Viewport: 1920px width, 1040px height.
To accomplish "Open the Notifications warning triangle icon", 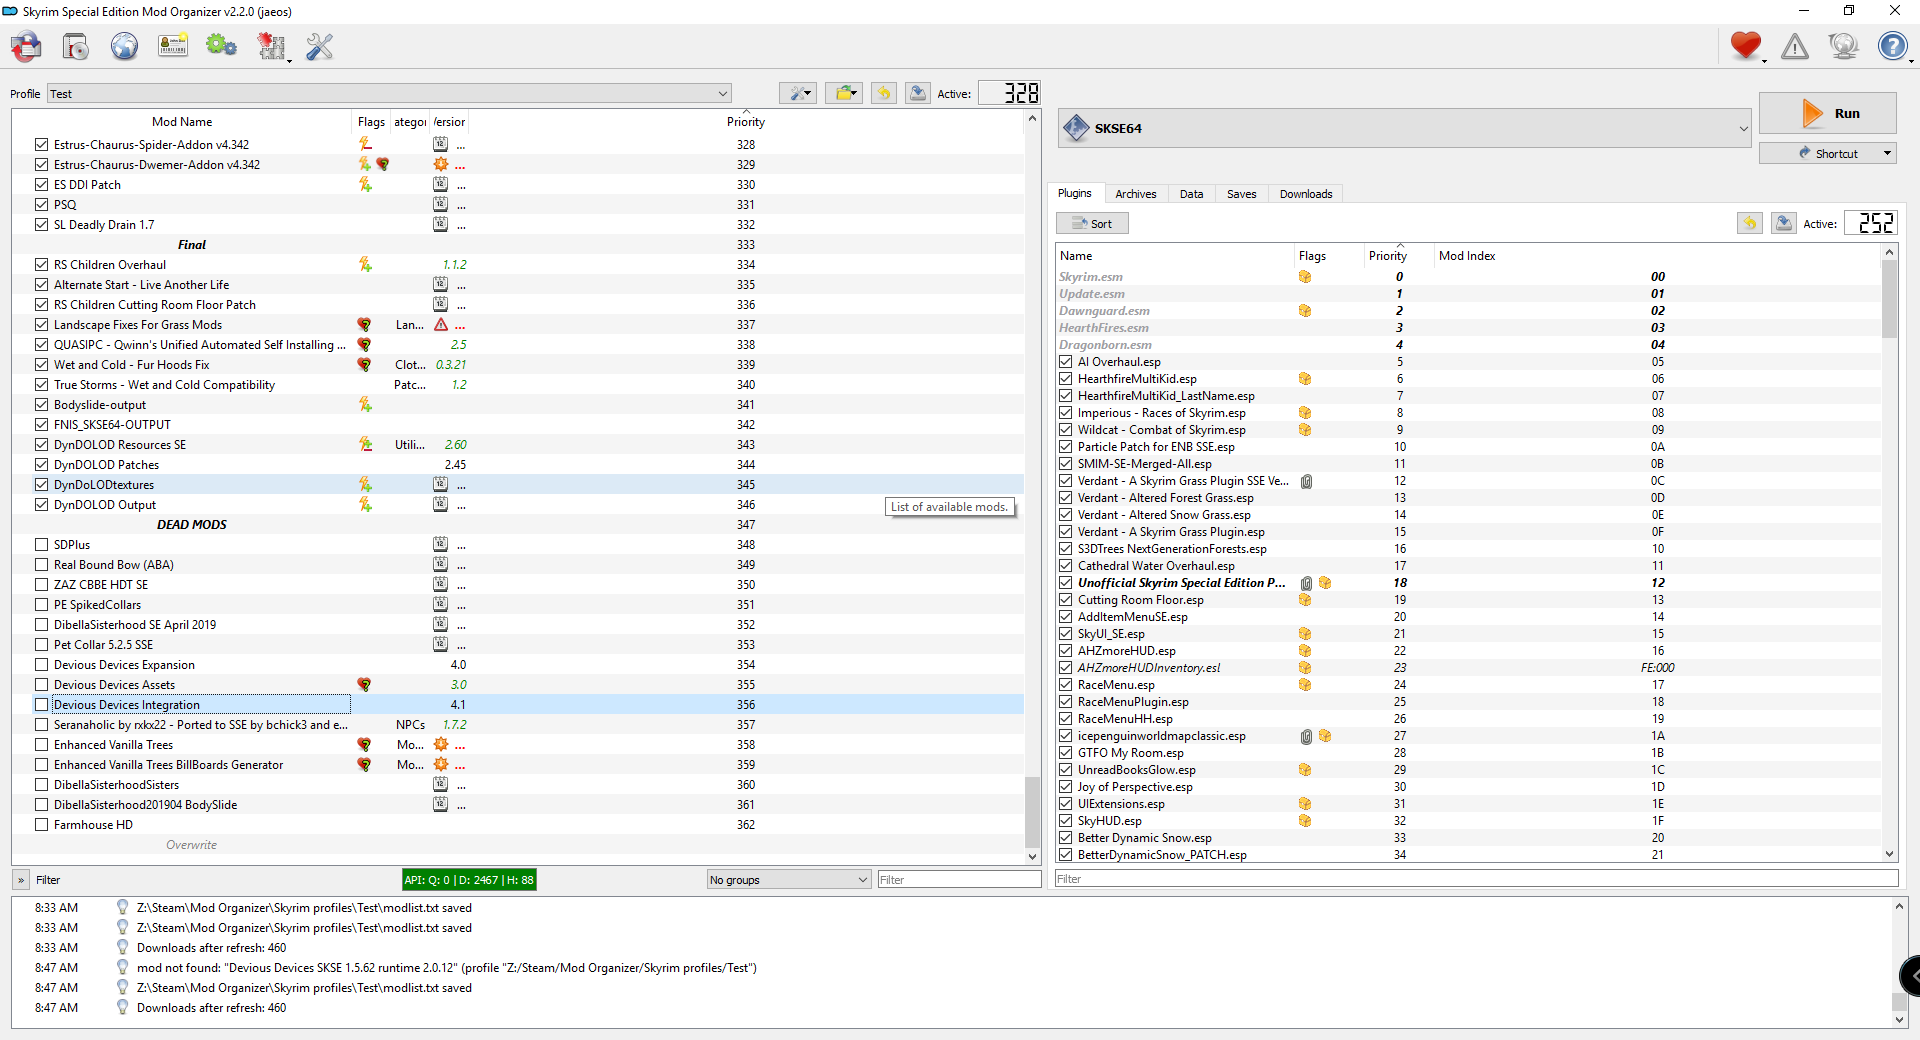I will 1795,46.
